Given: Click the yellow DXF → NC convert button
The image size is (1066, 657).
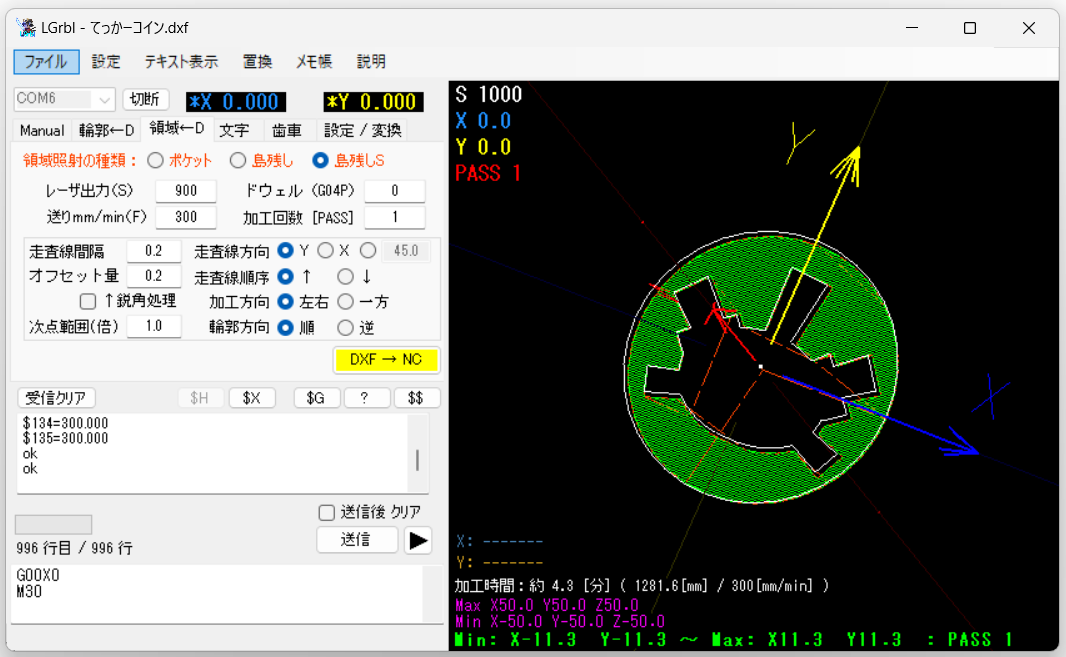Looking at the screenshot, I should (386, 360).
